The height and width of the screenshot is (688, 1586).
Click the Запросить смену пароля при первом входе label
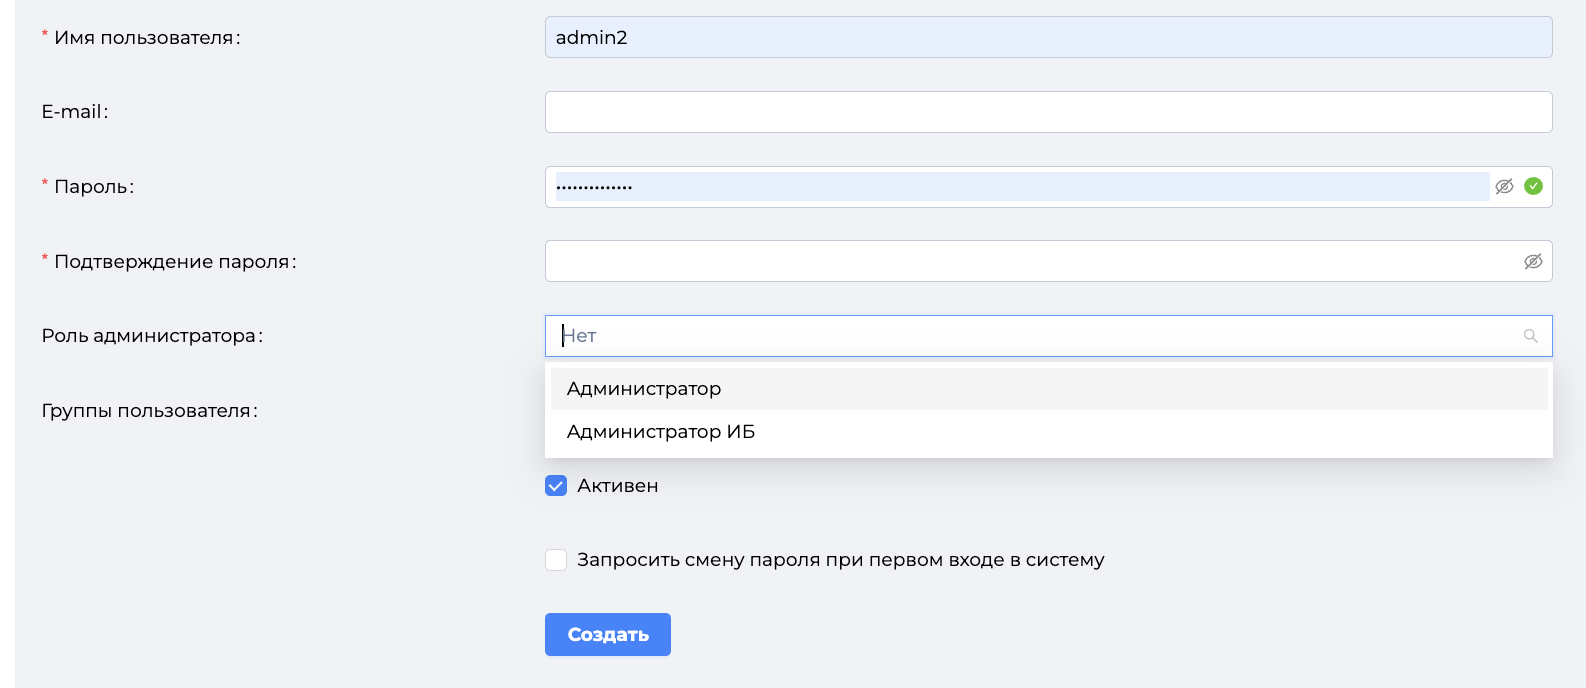point(841,560)
